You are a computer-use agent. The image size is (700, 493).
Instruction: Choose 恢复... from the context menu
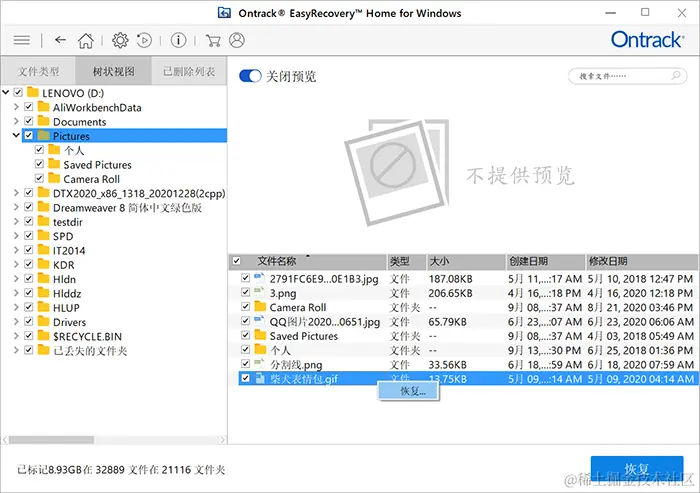(x=408, y=392)
